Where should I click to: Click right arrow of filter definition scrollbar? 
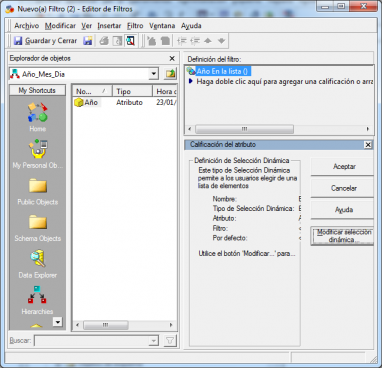(367, 129)
